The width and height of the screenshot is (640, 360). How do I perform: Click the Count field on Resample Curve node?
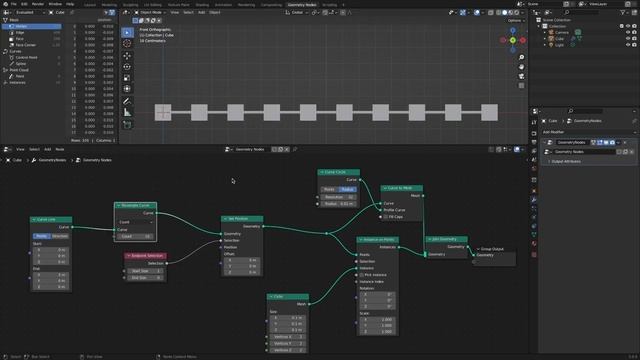[136, 236]
